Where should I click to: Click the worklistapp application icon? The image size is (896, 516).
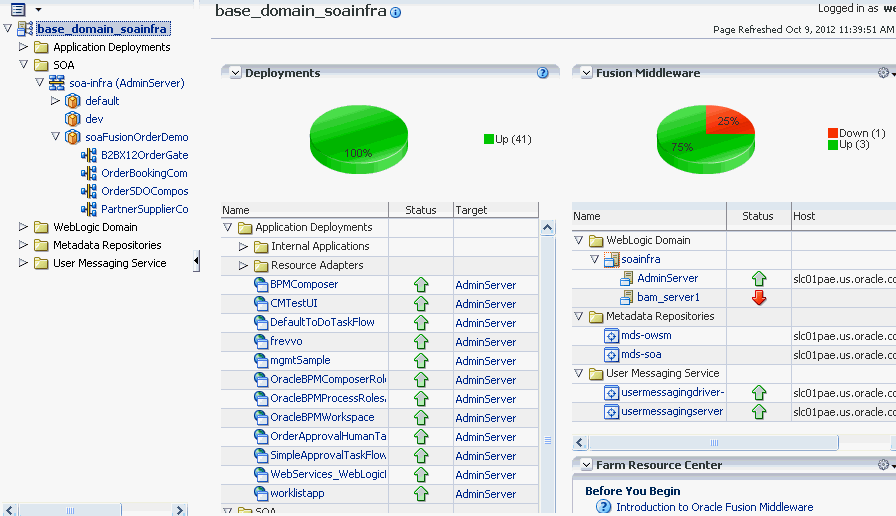coord(261,493)
